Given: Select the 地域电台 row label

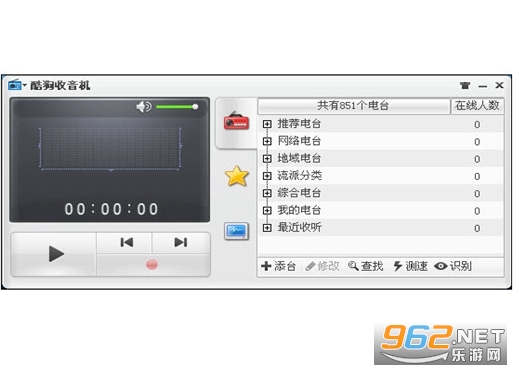Looking at the screenshot, I should 299,158.
